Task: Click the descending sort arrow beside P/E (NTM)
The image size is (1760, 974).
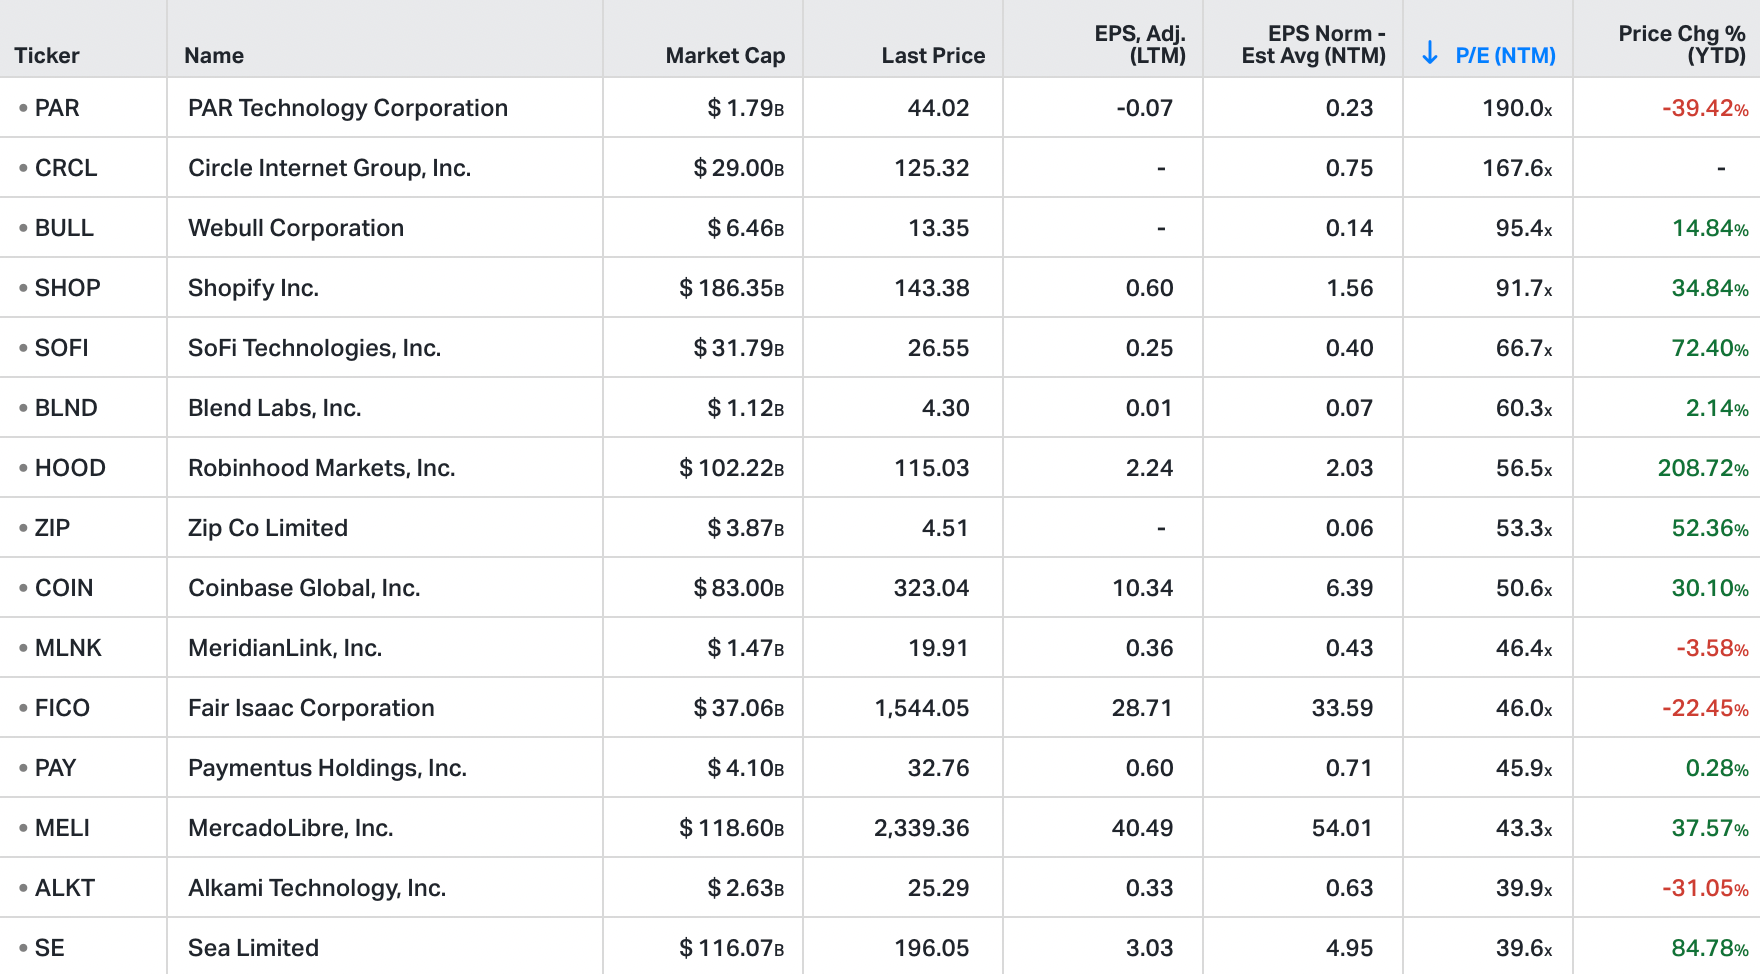Action: pyautogui.click(x=1430, y=53)
